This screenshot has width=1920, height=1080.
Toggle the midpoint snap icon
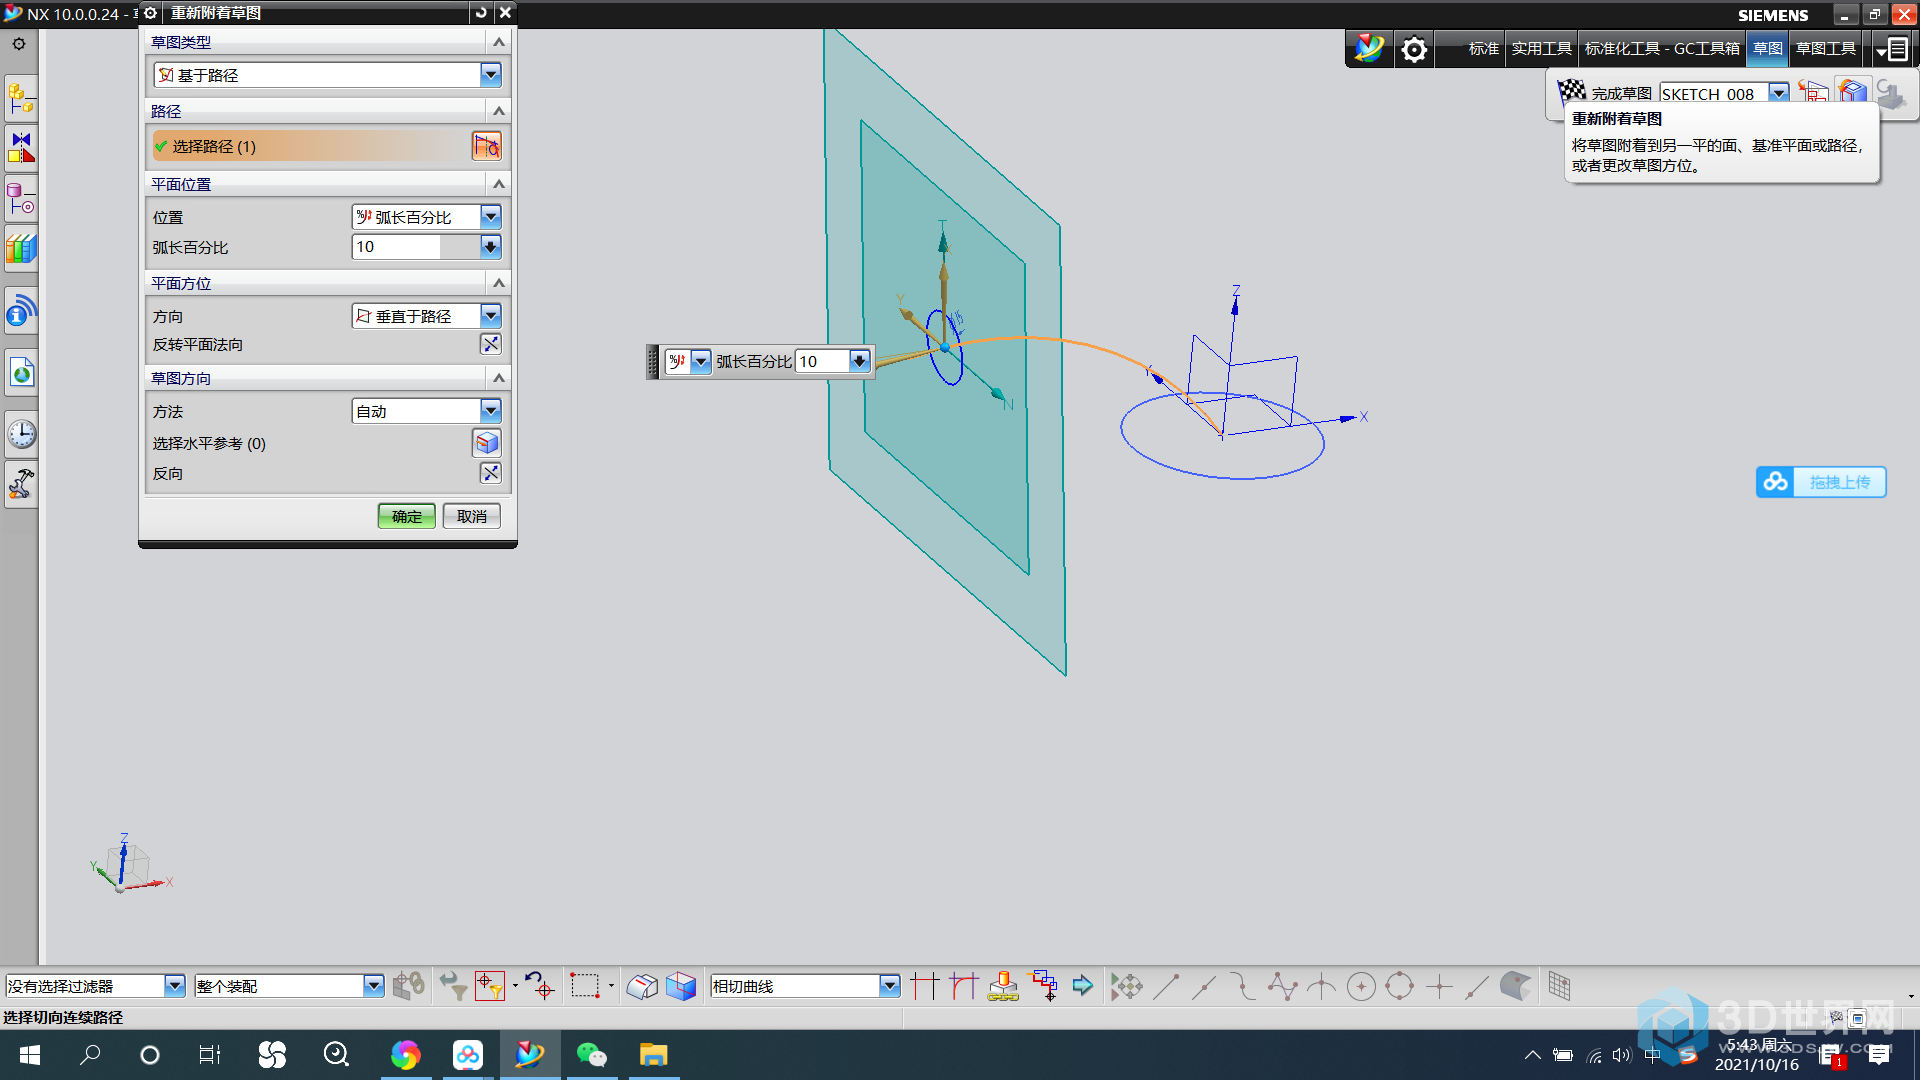click(1205, 987)
